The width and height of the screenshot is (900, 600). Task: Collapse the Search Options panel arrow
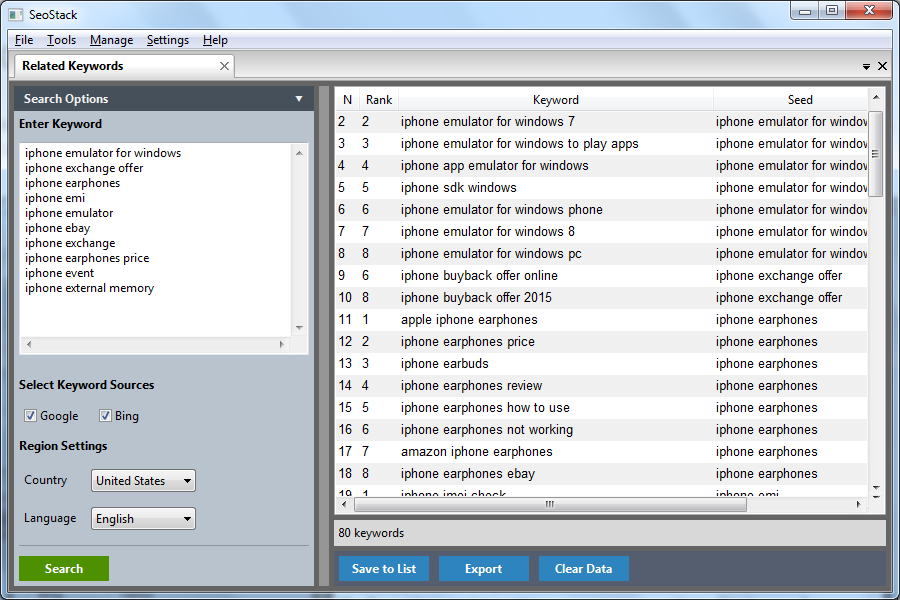(298, 98)
